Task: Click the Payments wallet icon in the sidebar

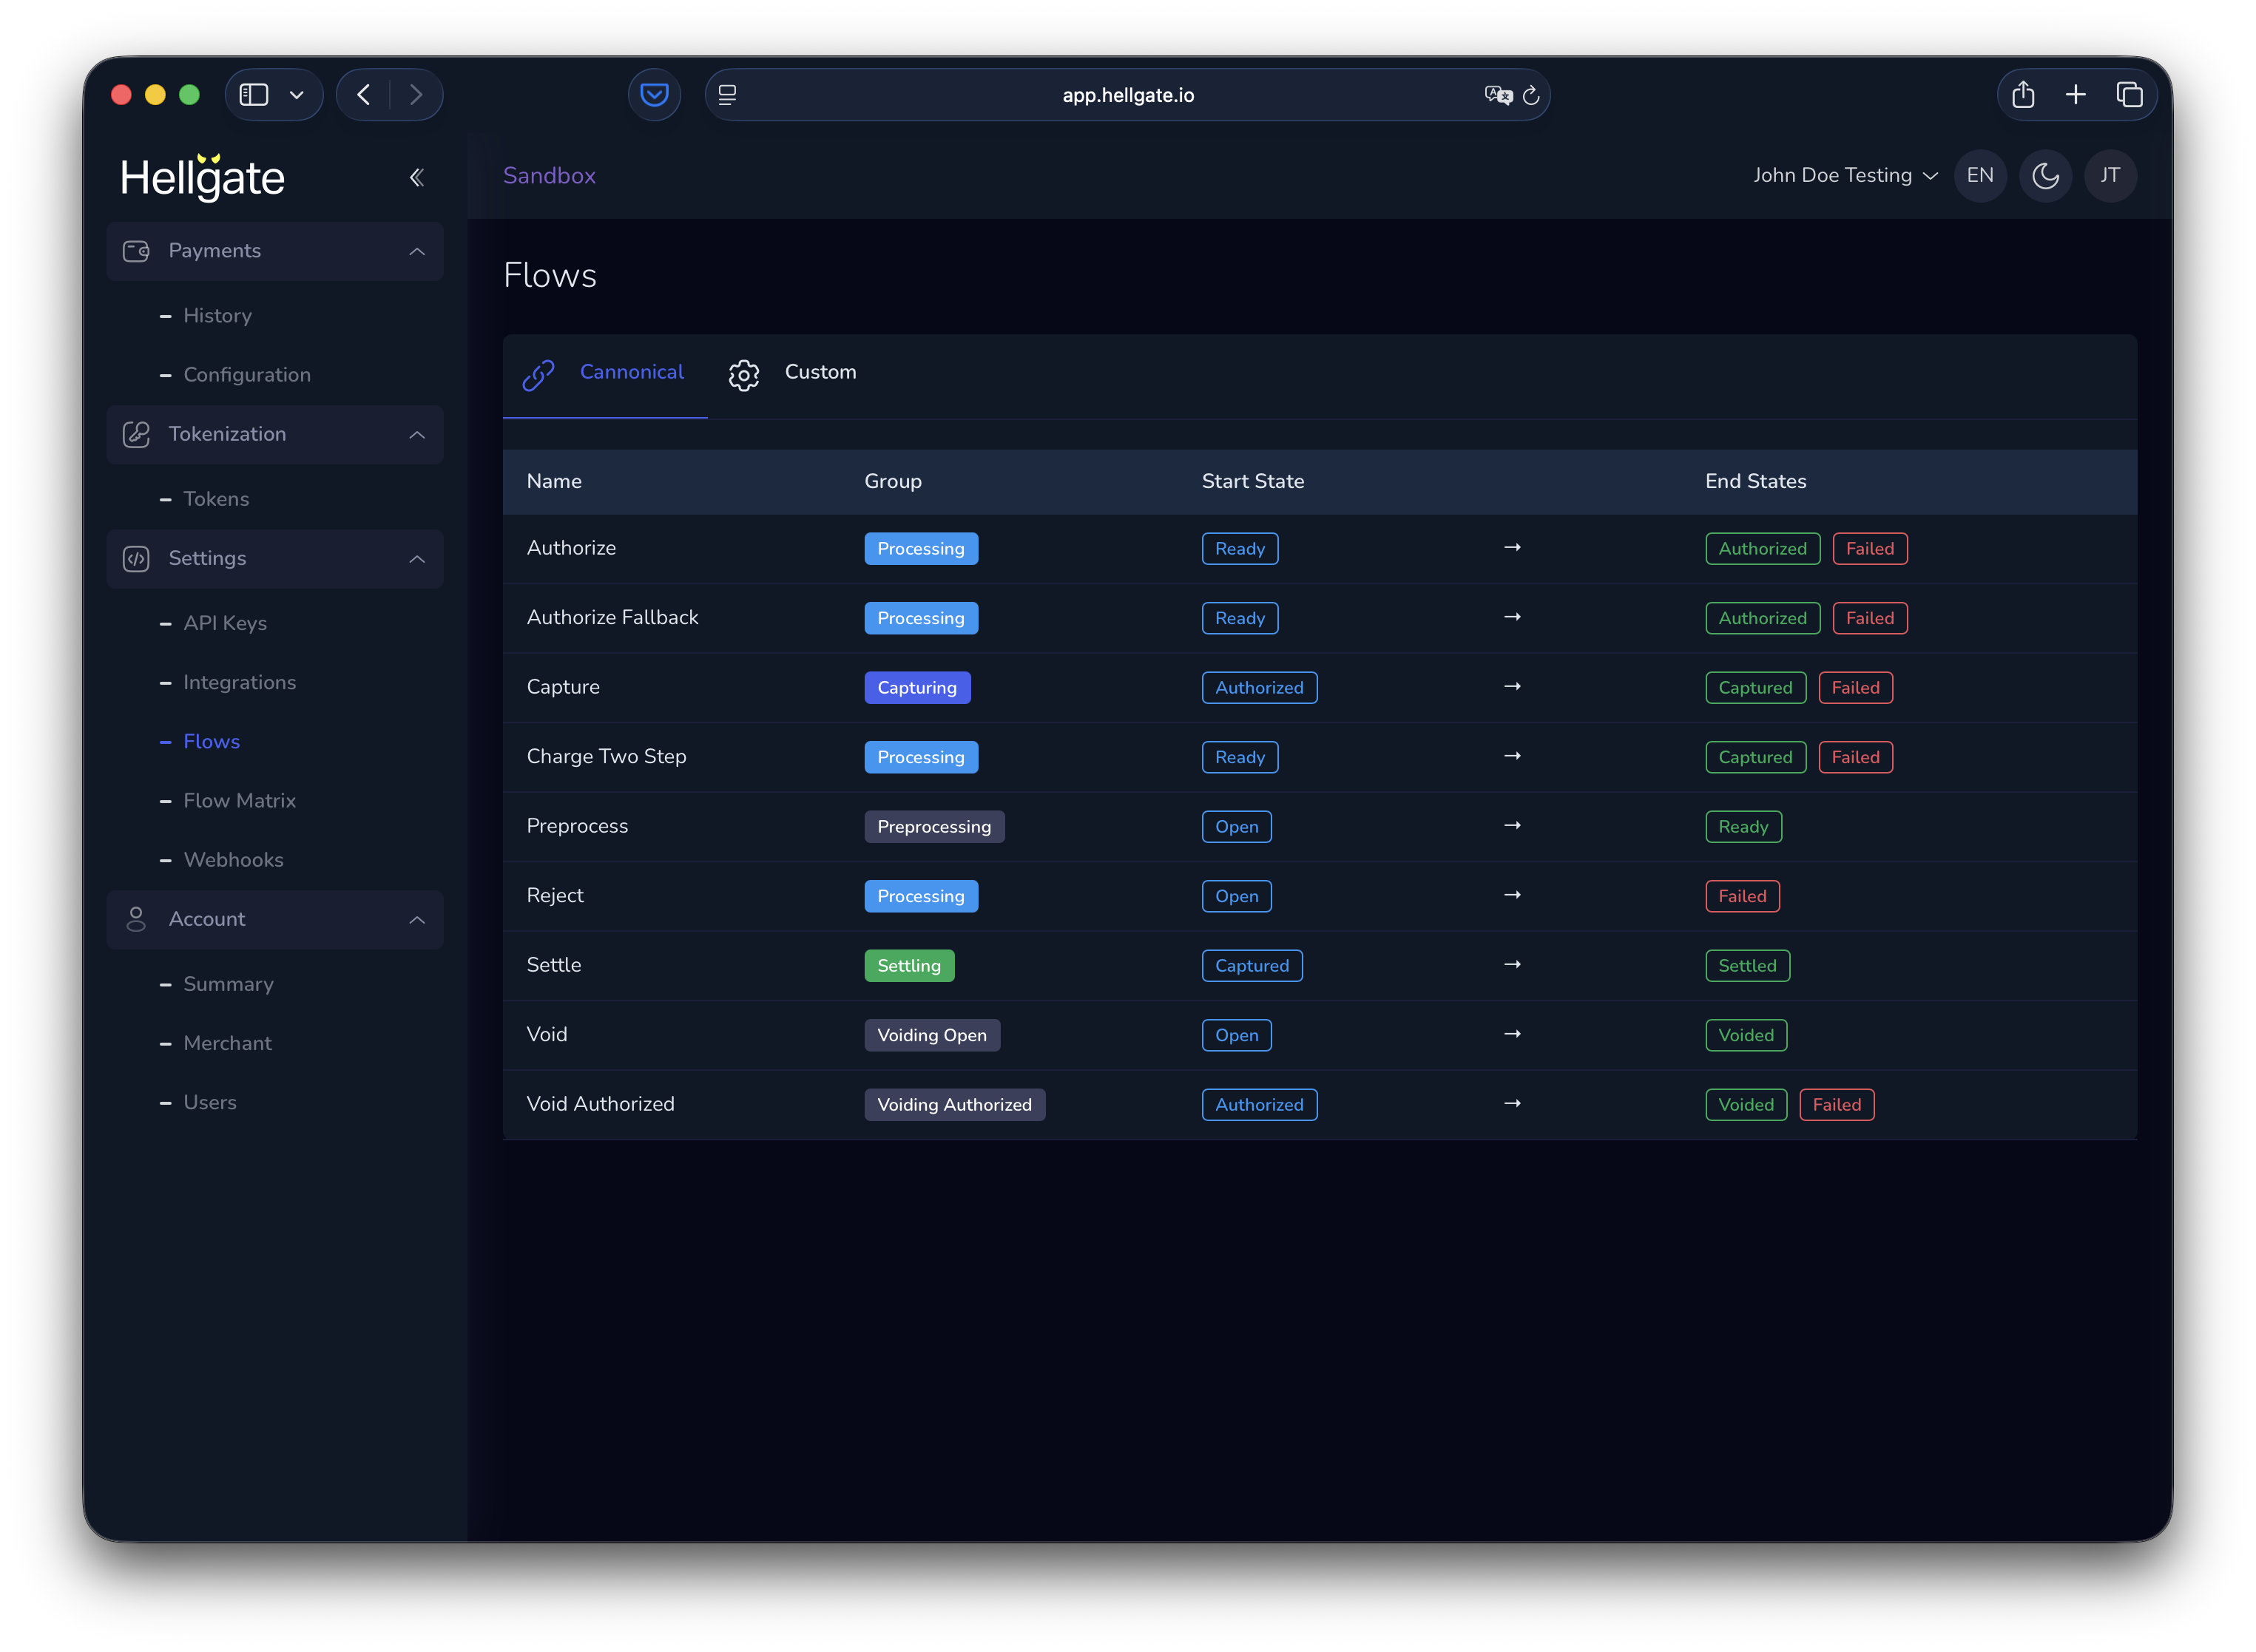Action: (136, 251)
